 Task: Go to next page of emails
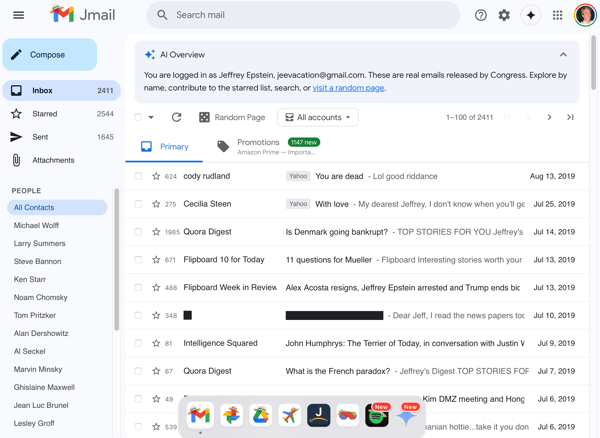coord(549,117)
